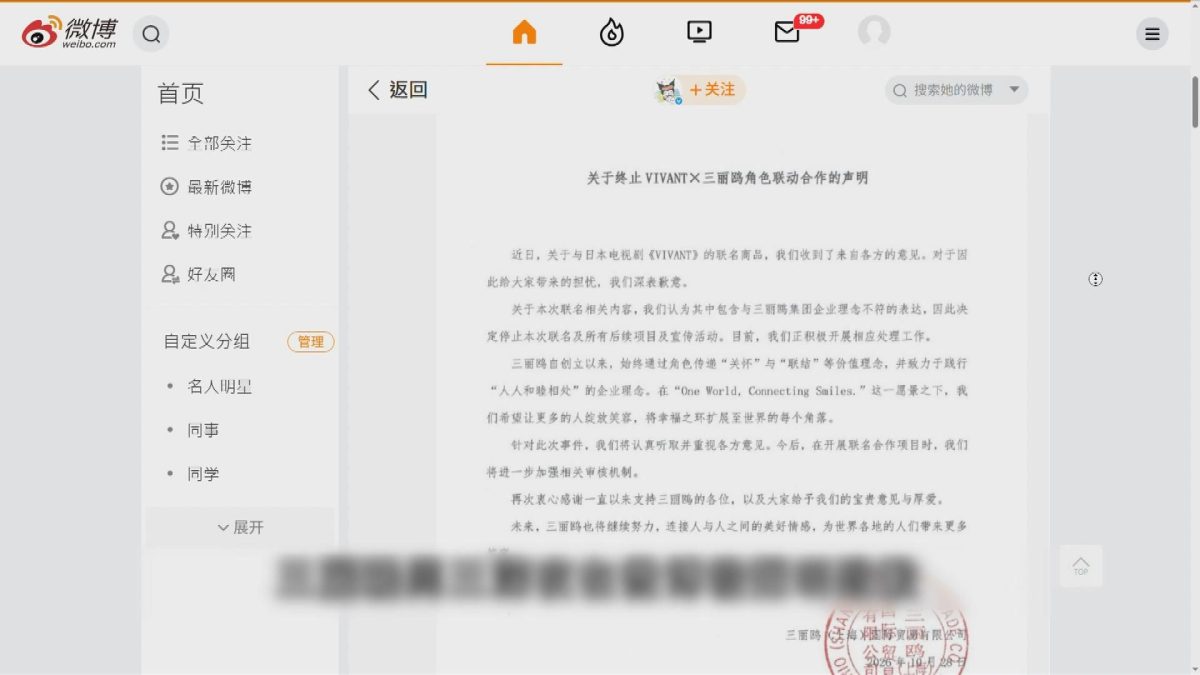Open messages envelope with 99+ badge
This screenshot has height=675, width=1200.
(788, 32)
